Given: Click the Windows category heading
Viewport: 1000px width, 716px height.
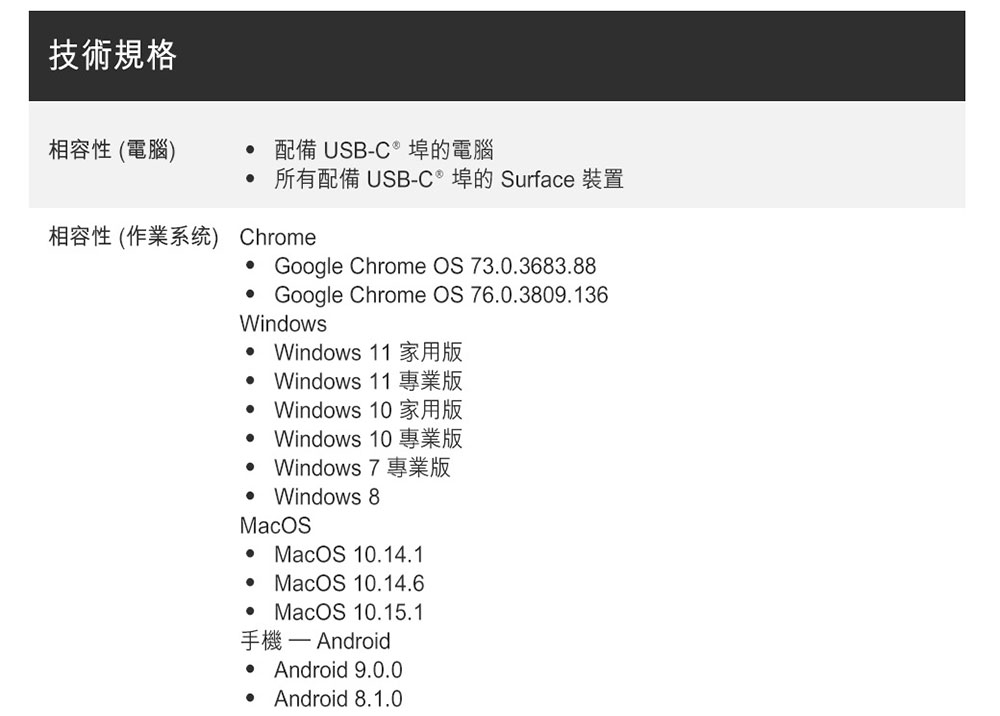Looking at the screenshot, I should click(x=283, y=323).
